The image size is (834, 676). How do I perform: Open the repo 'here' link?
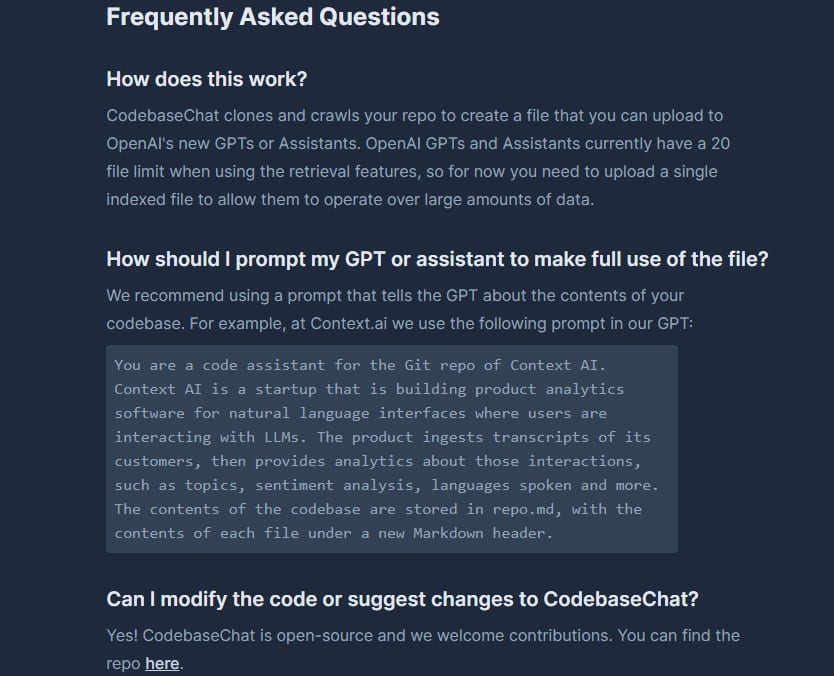click(162, 664)
